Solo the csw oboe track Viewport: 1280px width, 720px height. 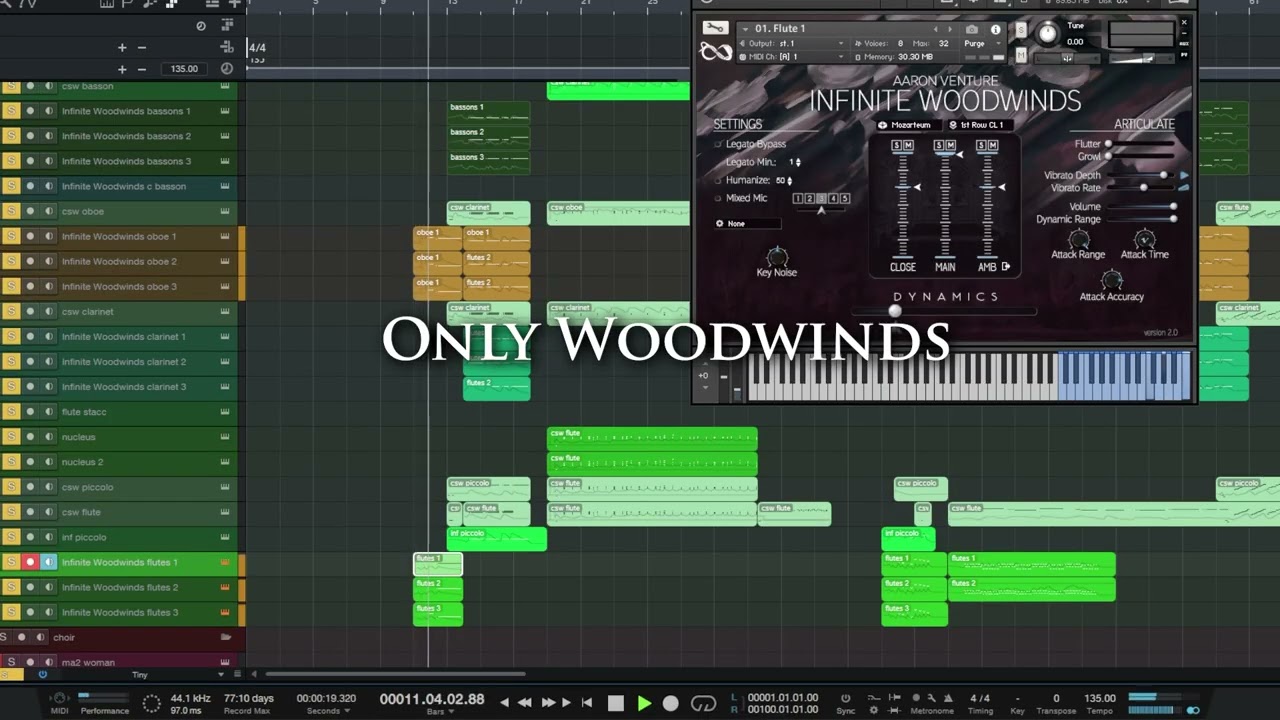coord(11,211)
